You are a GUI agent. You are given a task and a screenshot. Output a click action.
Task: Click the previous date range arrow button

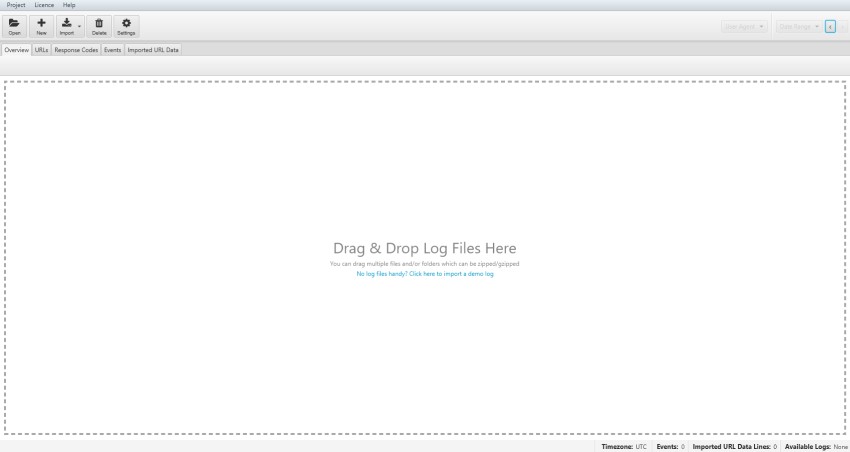(830, 27)
